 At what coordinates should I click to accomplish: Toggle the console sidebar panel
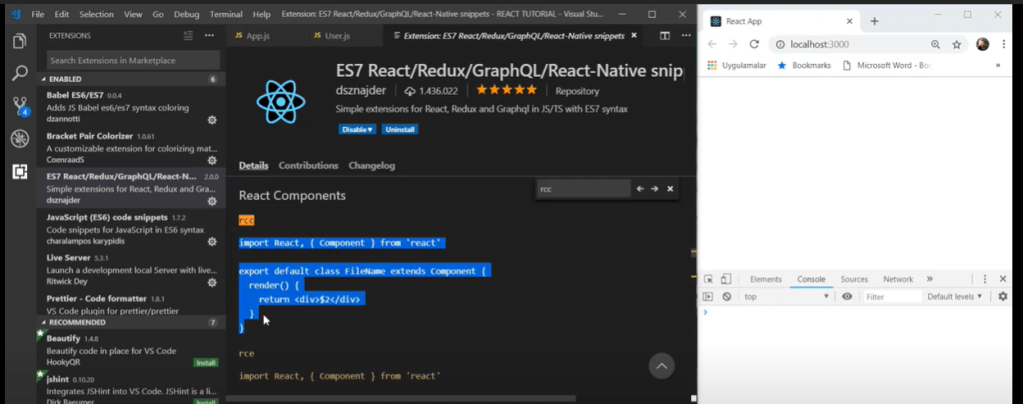(x=708, y=297)
